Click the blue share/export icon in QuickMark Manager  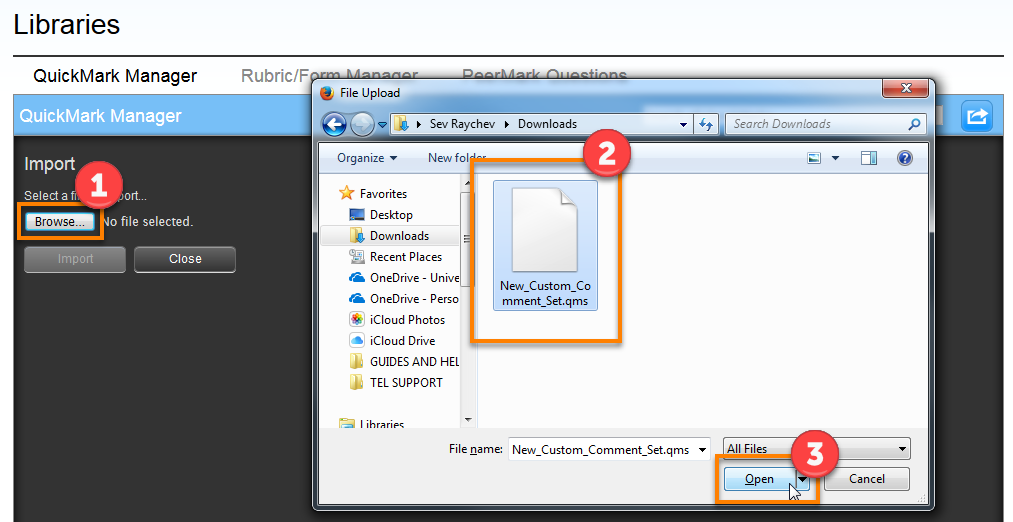[x=977, y=116]
